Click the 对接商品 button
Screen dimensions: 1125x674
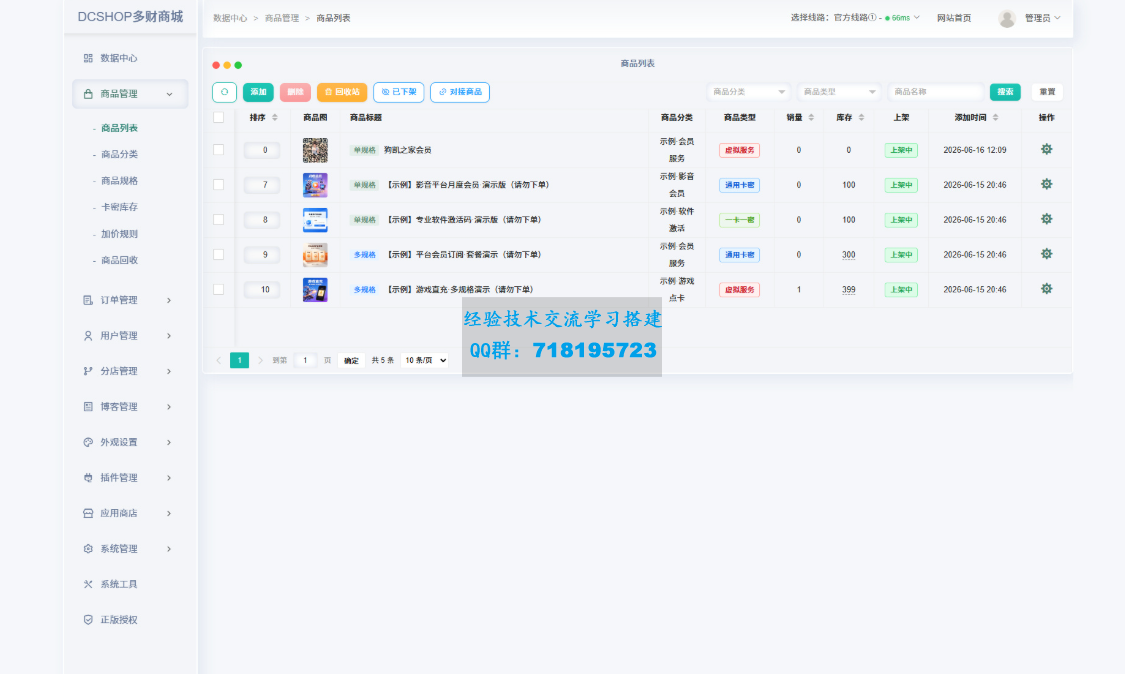point(460,92)
